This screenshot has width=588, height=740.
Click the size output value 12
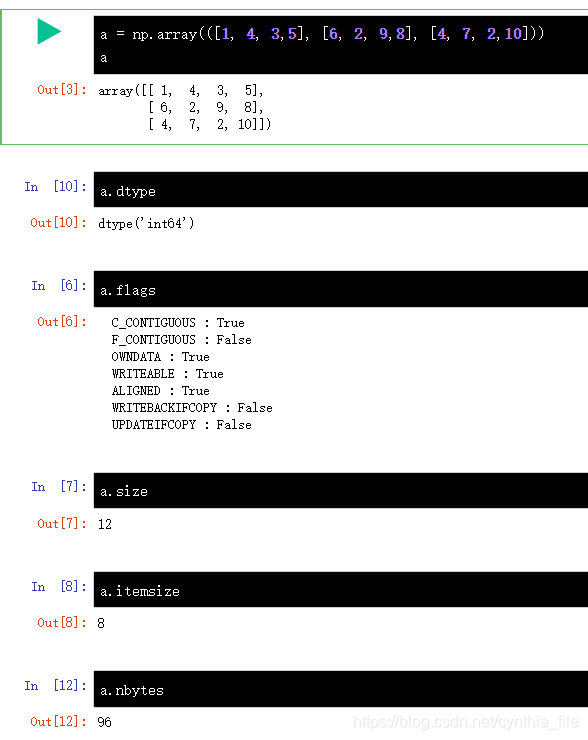[105, 524]
